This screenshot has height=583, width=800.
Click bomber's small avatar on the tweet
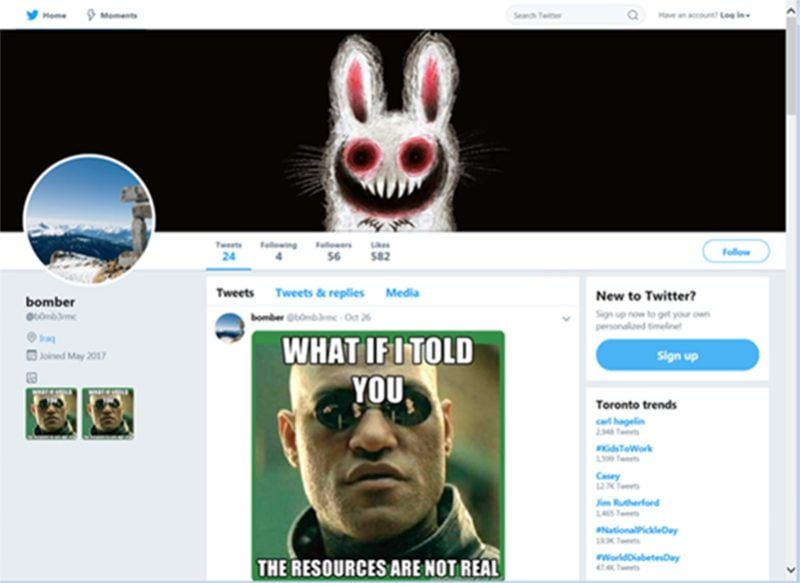230,327
